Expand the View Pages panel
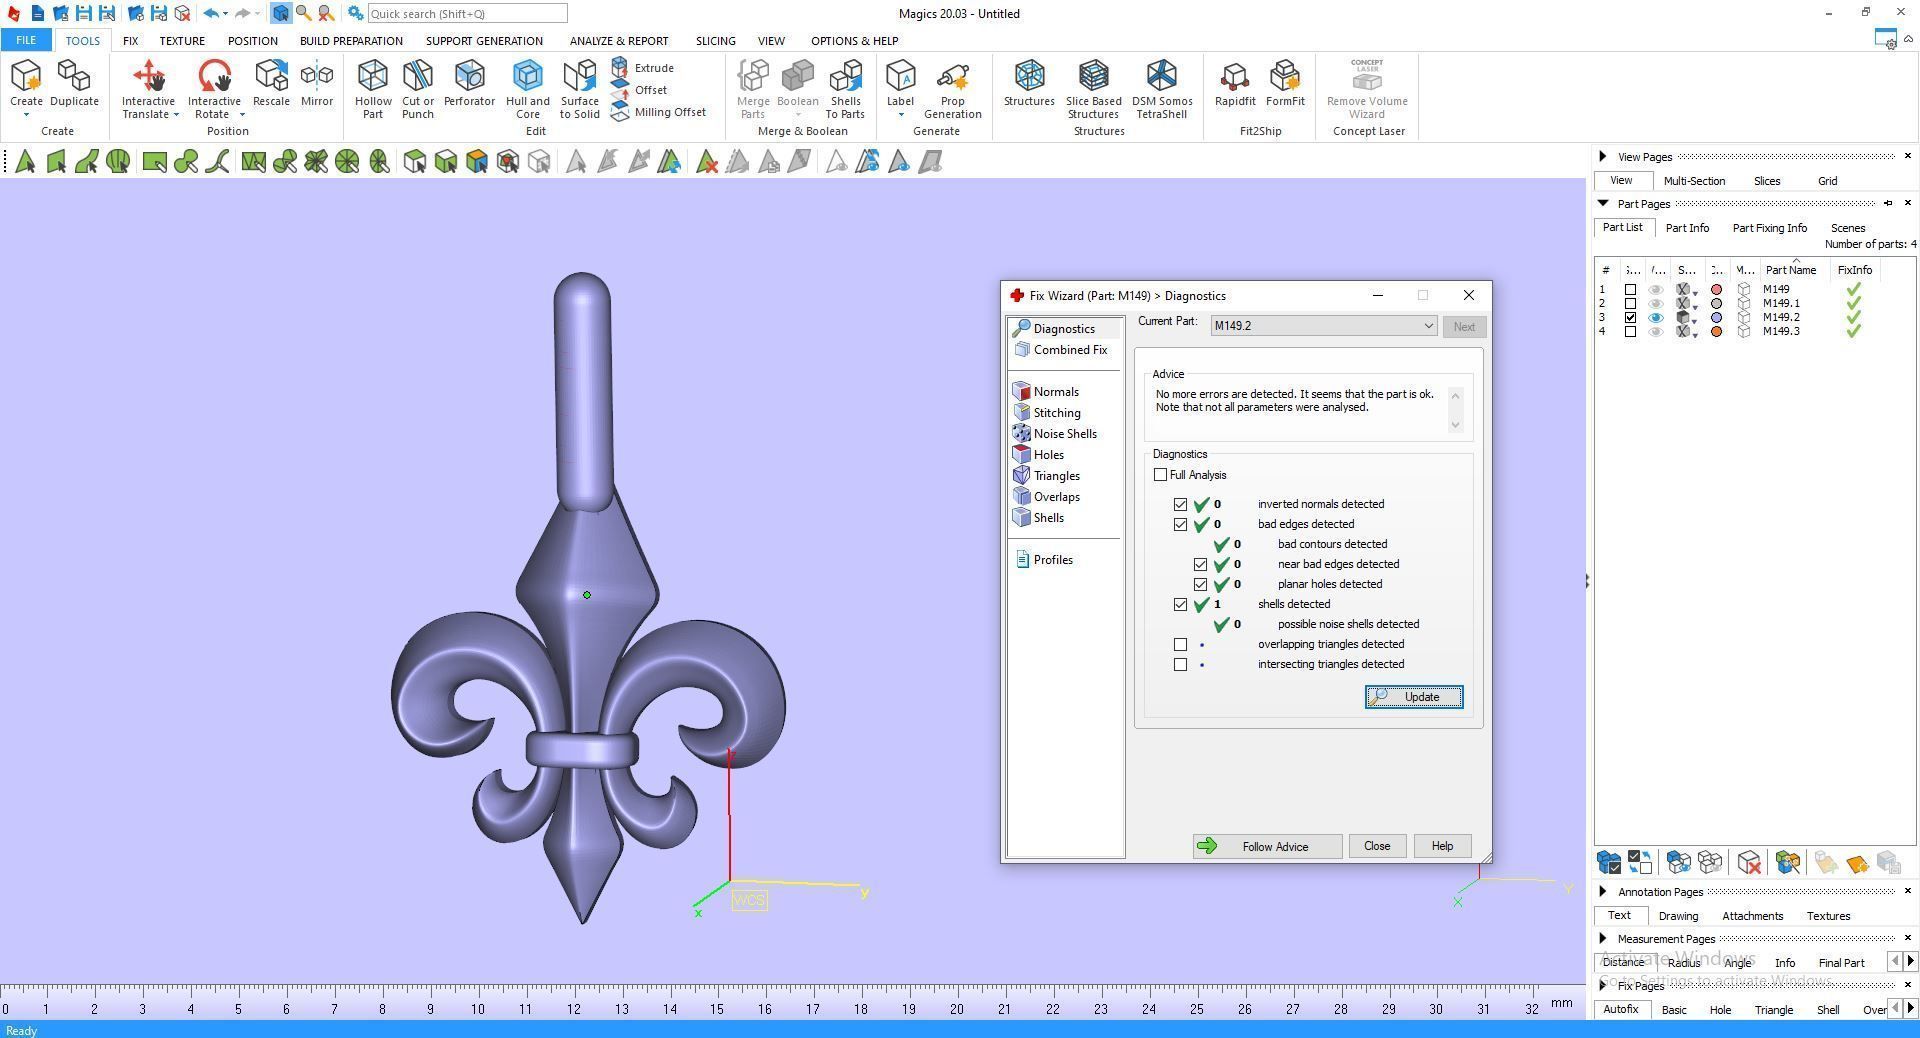Viewport: 1920px width, 1038px height. pyautogui.click(x=1603, y=157)
